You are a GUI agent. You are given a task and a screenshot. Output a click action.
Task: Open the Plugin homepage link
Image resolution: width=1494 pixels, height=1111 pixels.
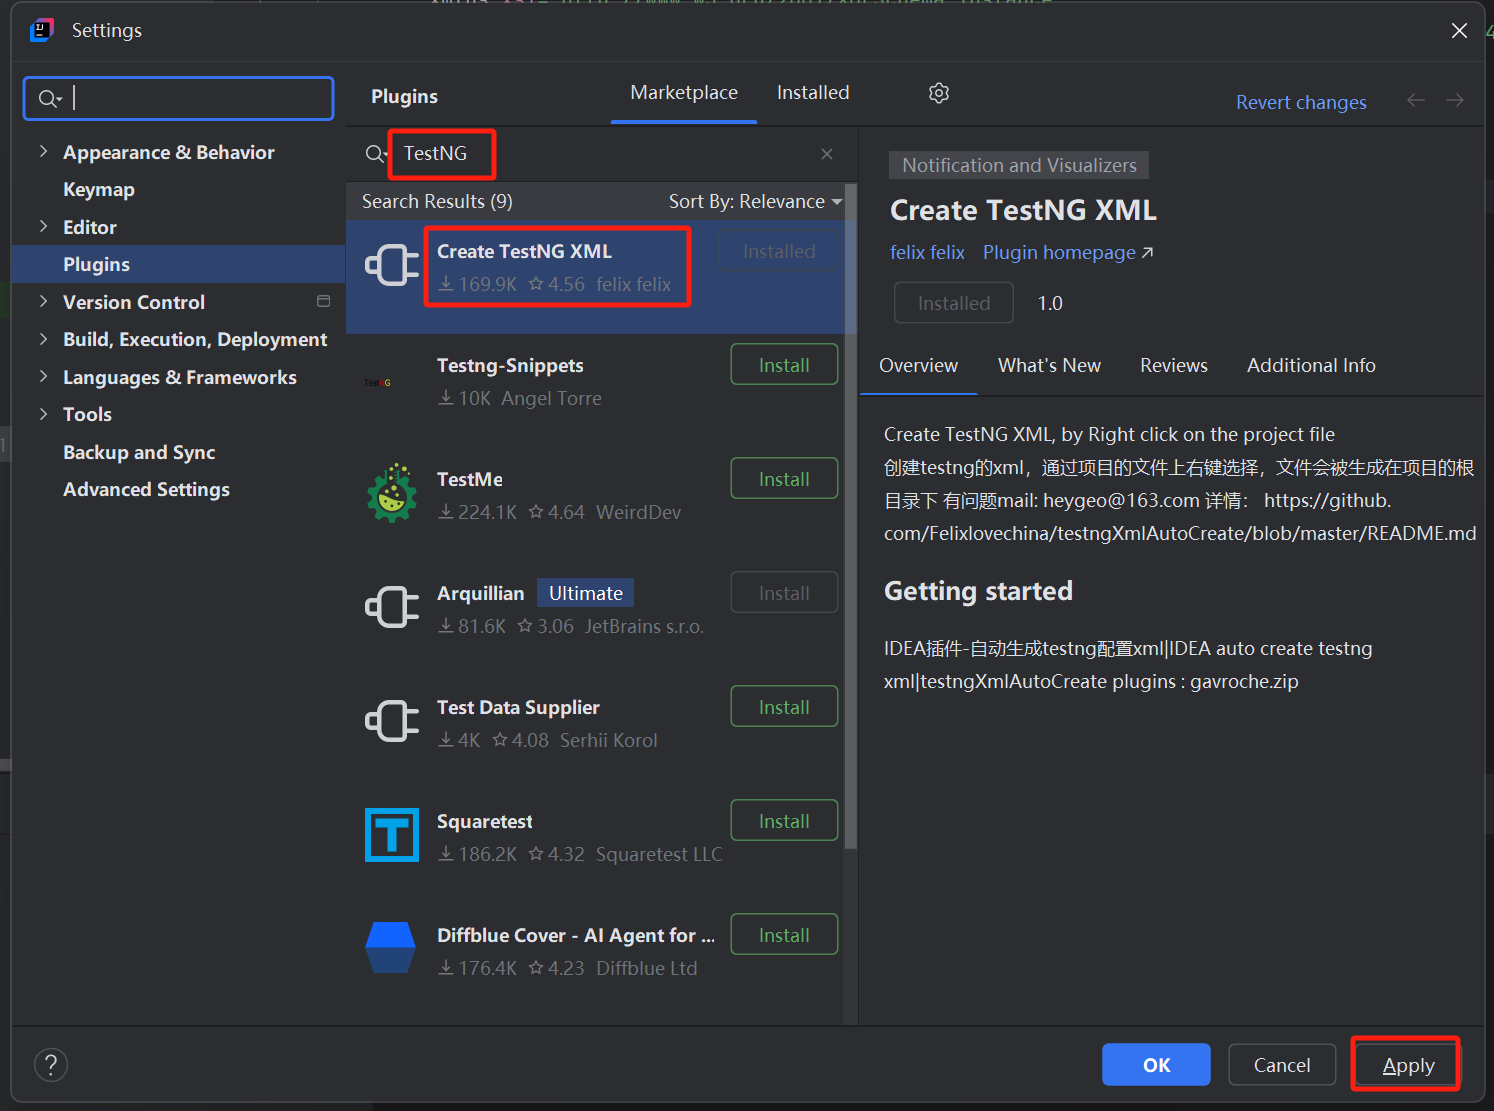1068,253
